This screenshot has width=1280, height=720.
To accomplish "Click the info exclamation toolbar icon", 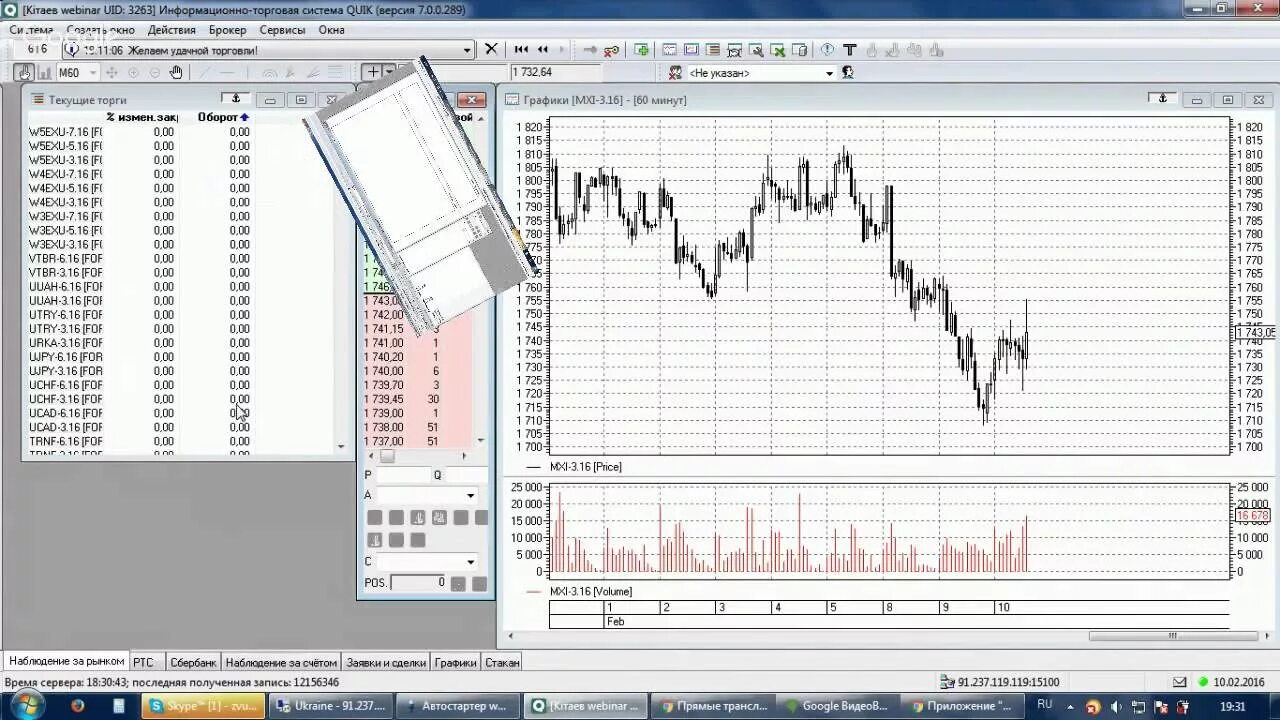I will tap(827, 49).
